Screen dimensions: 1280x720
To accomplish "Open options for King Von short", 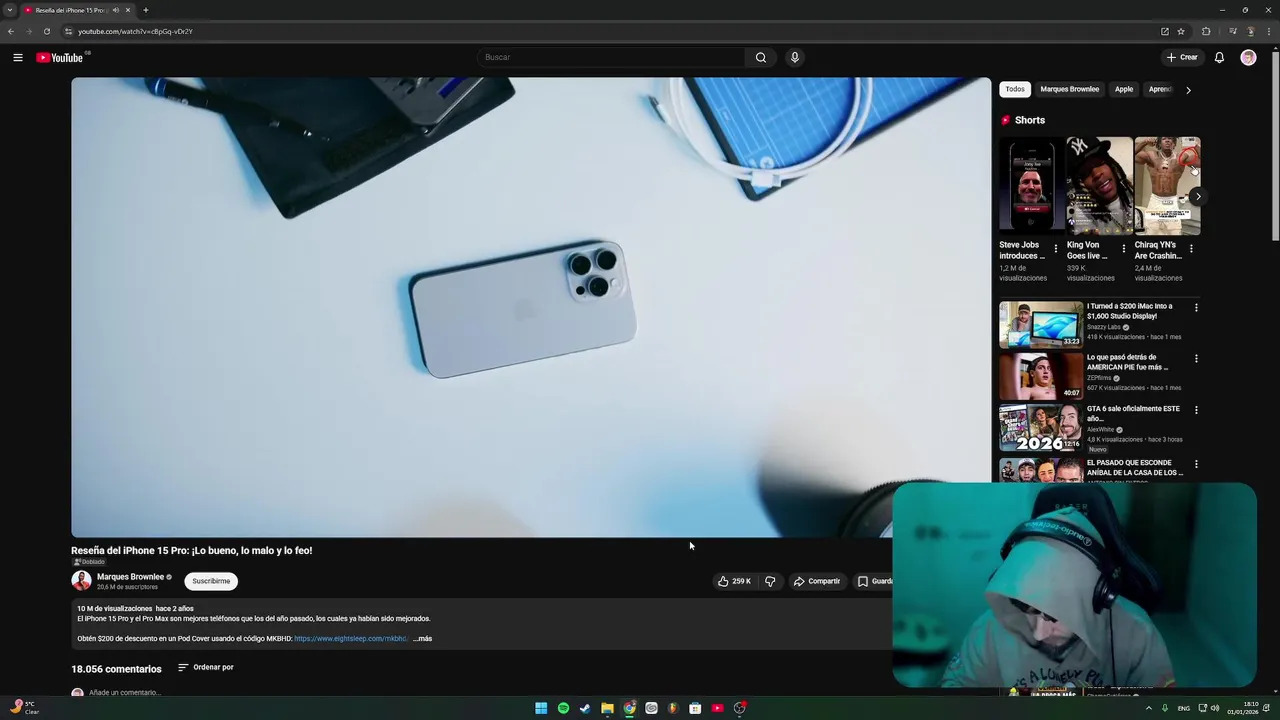I will [1123, 248].
